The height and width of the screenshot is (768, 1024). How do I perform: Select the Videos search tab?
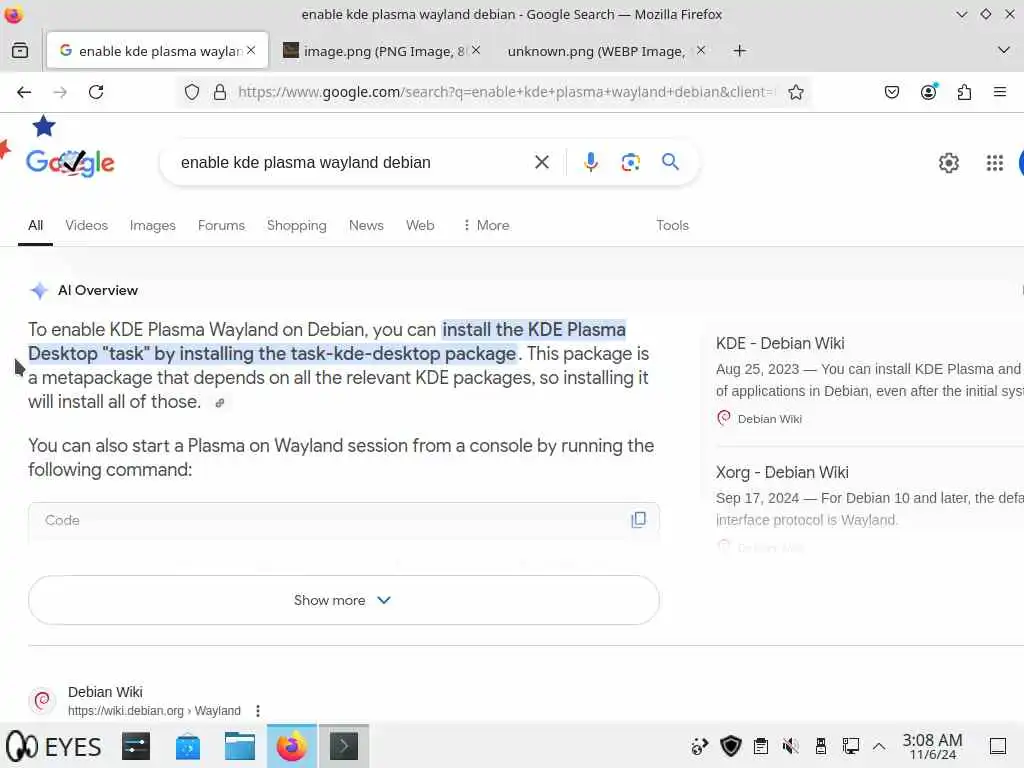point(86,225)
